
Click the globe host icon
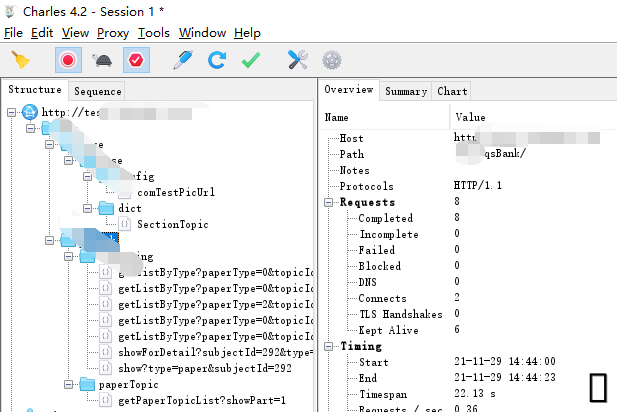(30, 113)
